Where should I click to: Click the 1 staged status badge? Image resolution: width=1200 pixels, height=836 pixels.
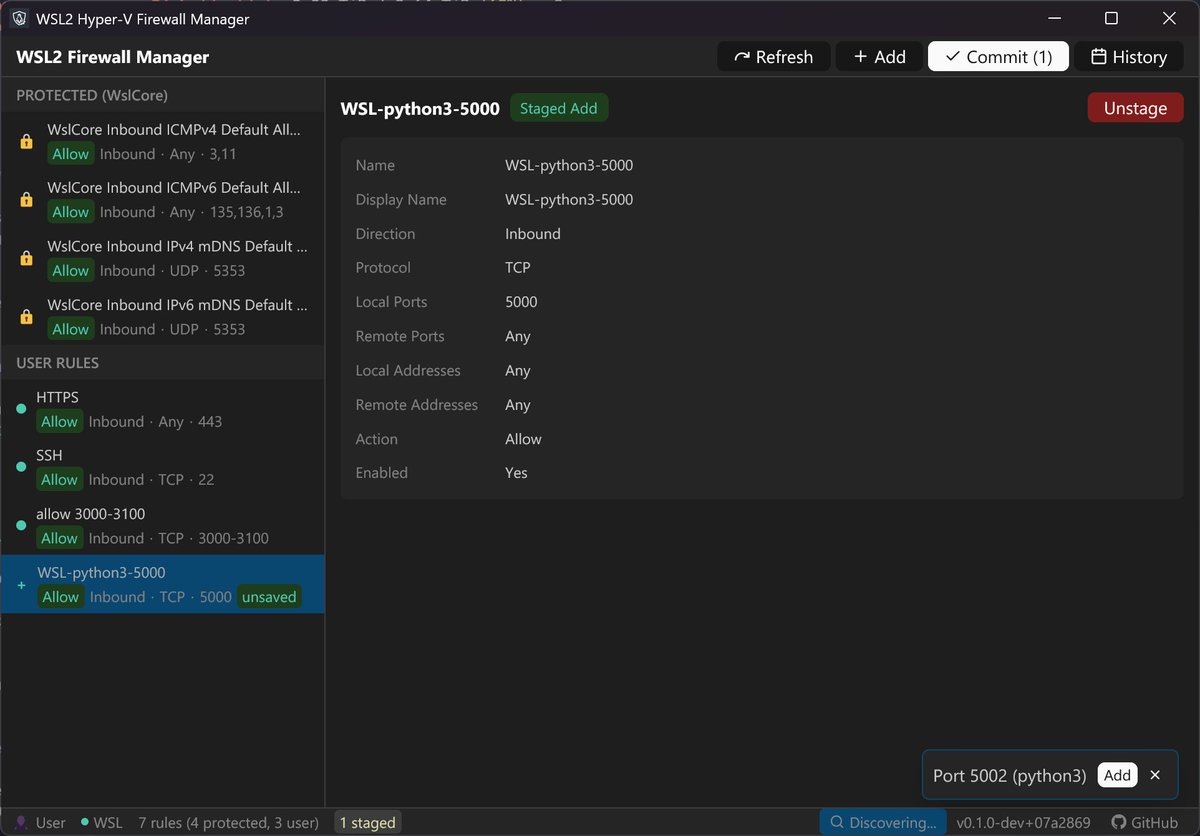[367, 823]
